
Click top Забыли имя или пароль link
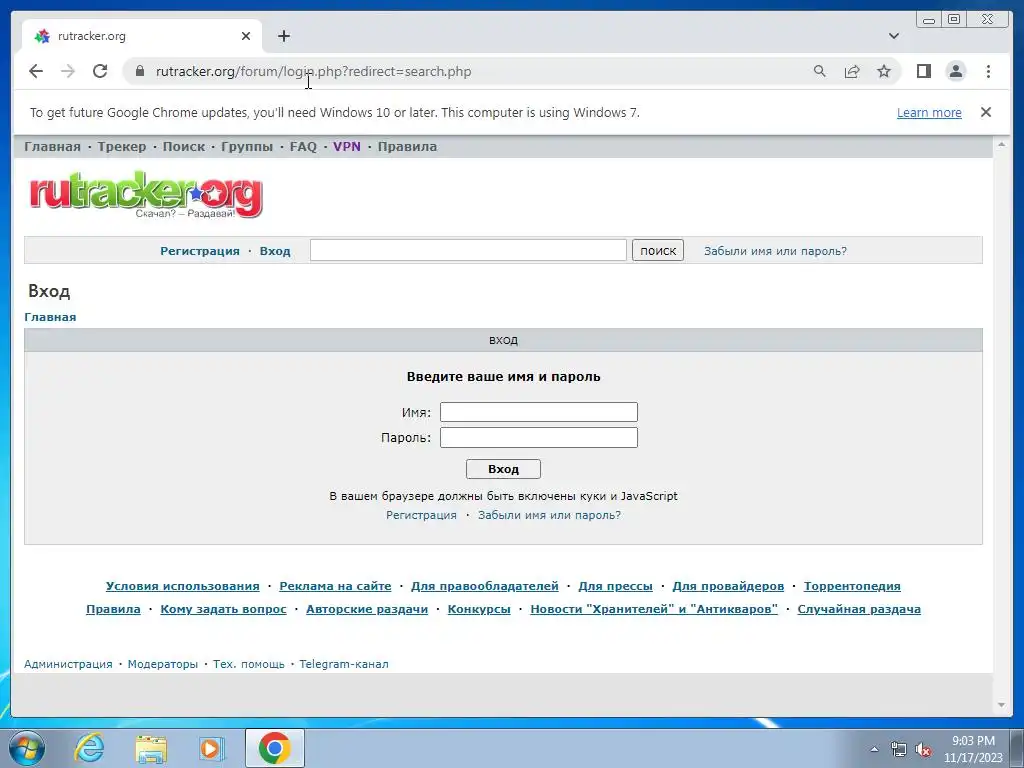click(x=775, y=251)
